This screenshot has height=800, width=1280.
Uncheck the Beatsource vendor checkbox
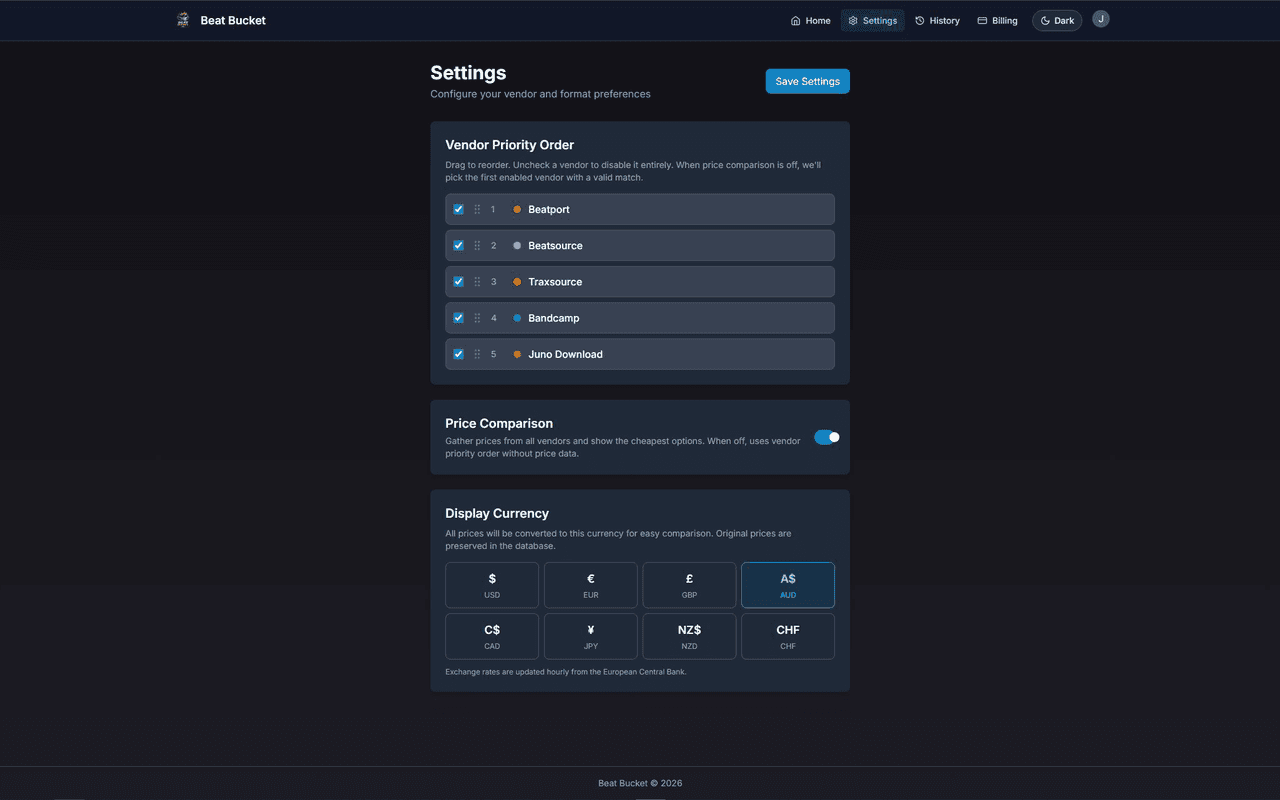tap(458, 245)
